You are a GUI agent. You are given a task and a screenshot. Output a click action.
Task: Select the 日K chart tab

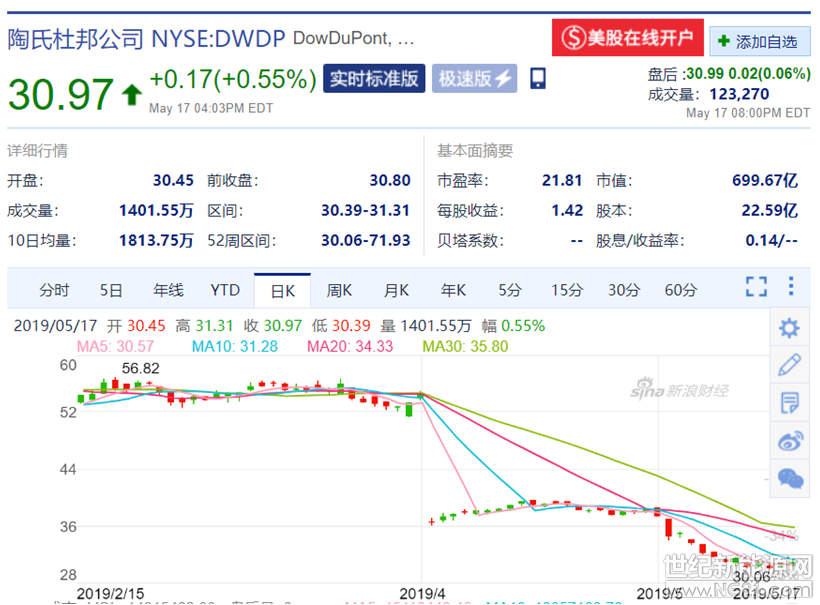point(282,291)
